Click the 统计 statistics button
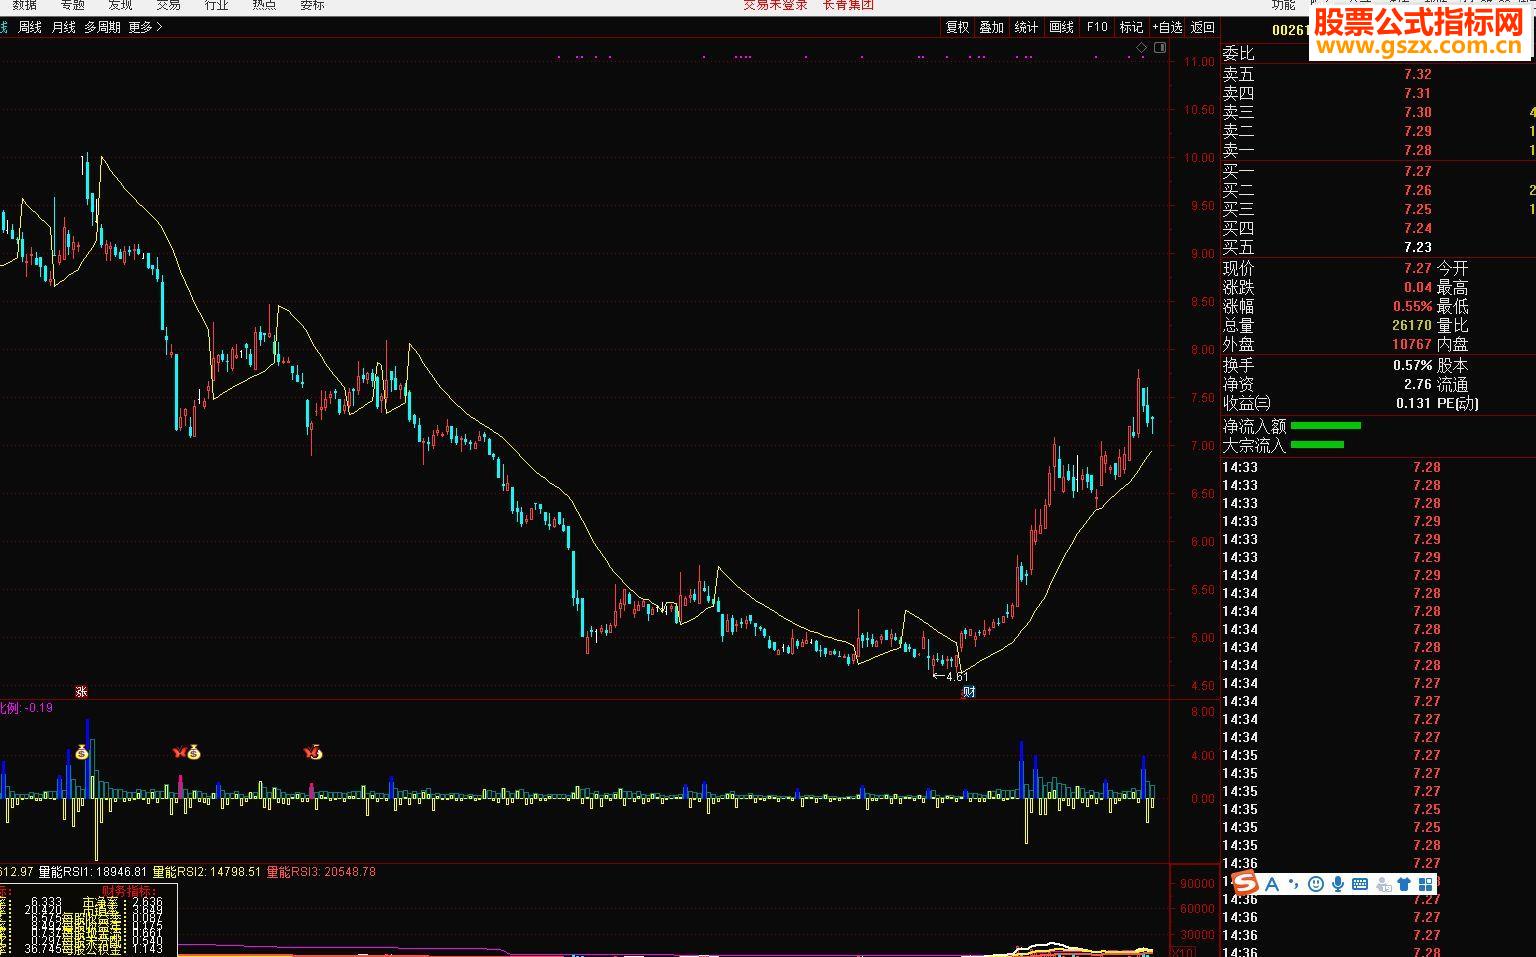Viewport: 1536px width, 957px height. pos(1026,27)
